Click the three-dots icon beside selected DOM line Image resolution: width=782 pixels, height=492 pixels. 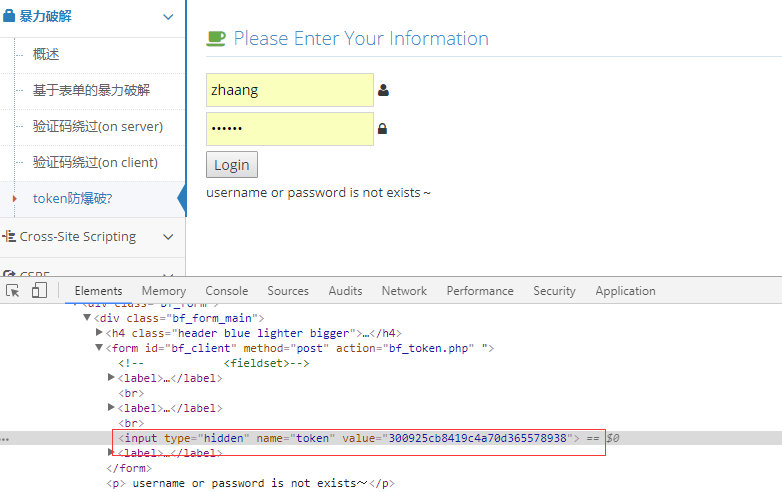pyautogui.click(x=6, y=438)
